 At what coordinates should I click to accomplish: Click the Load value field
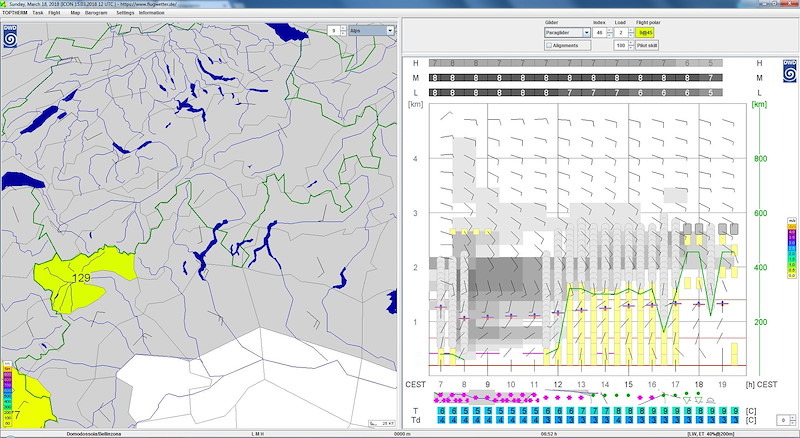(x=621, y=33)
